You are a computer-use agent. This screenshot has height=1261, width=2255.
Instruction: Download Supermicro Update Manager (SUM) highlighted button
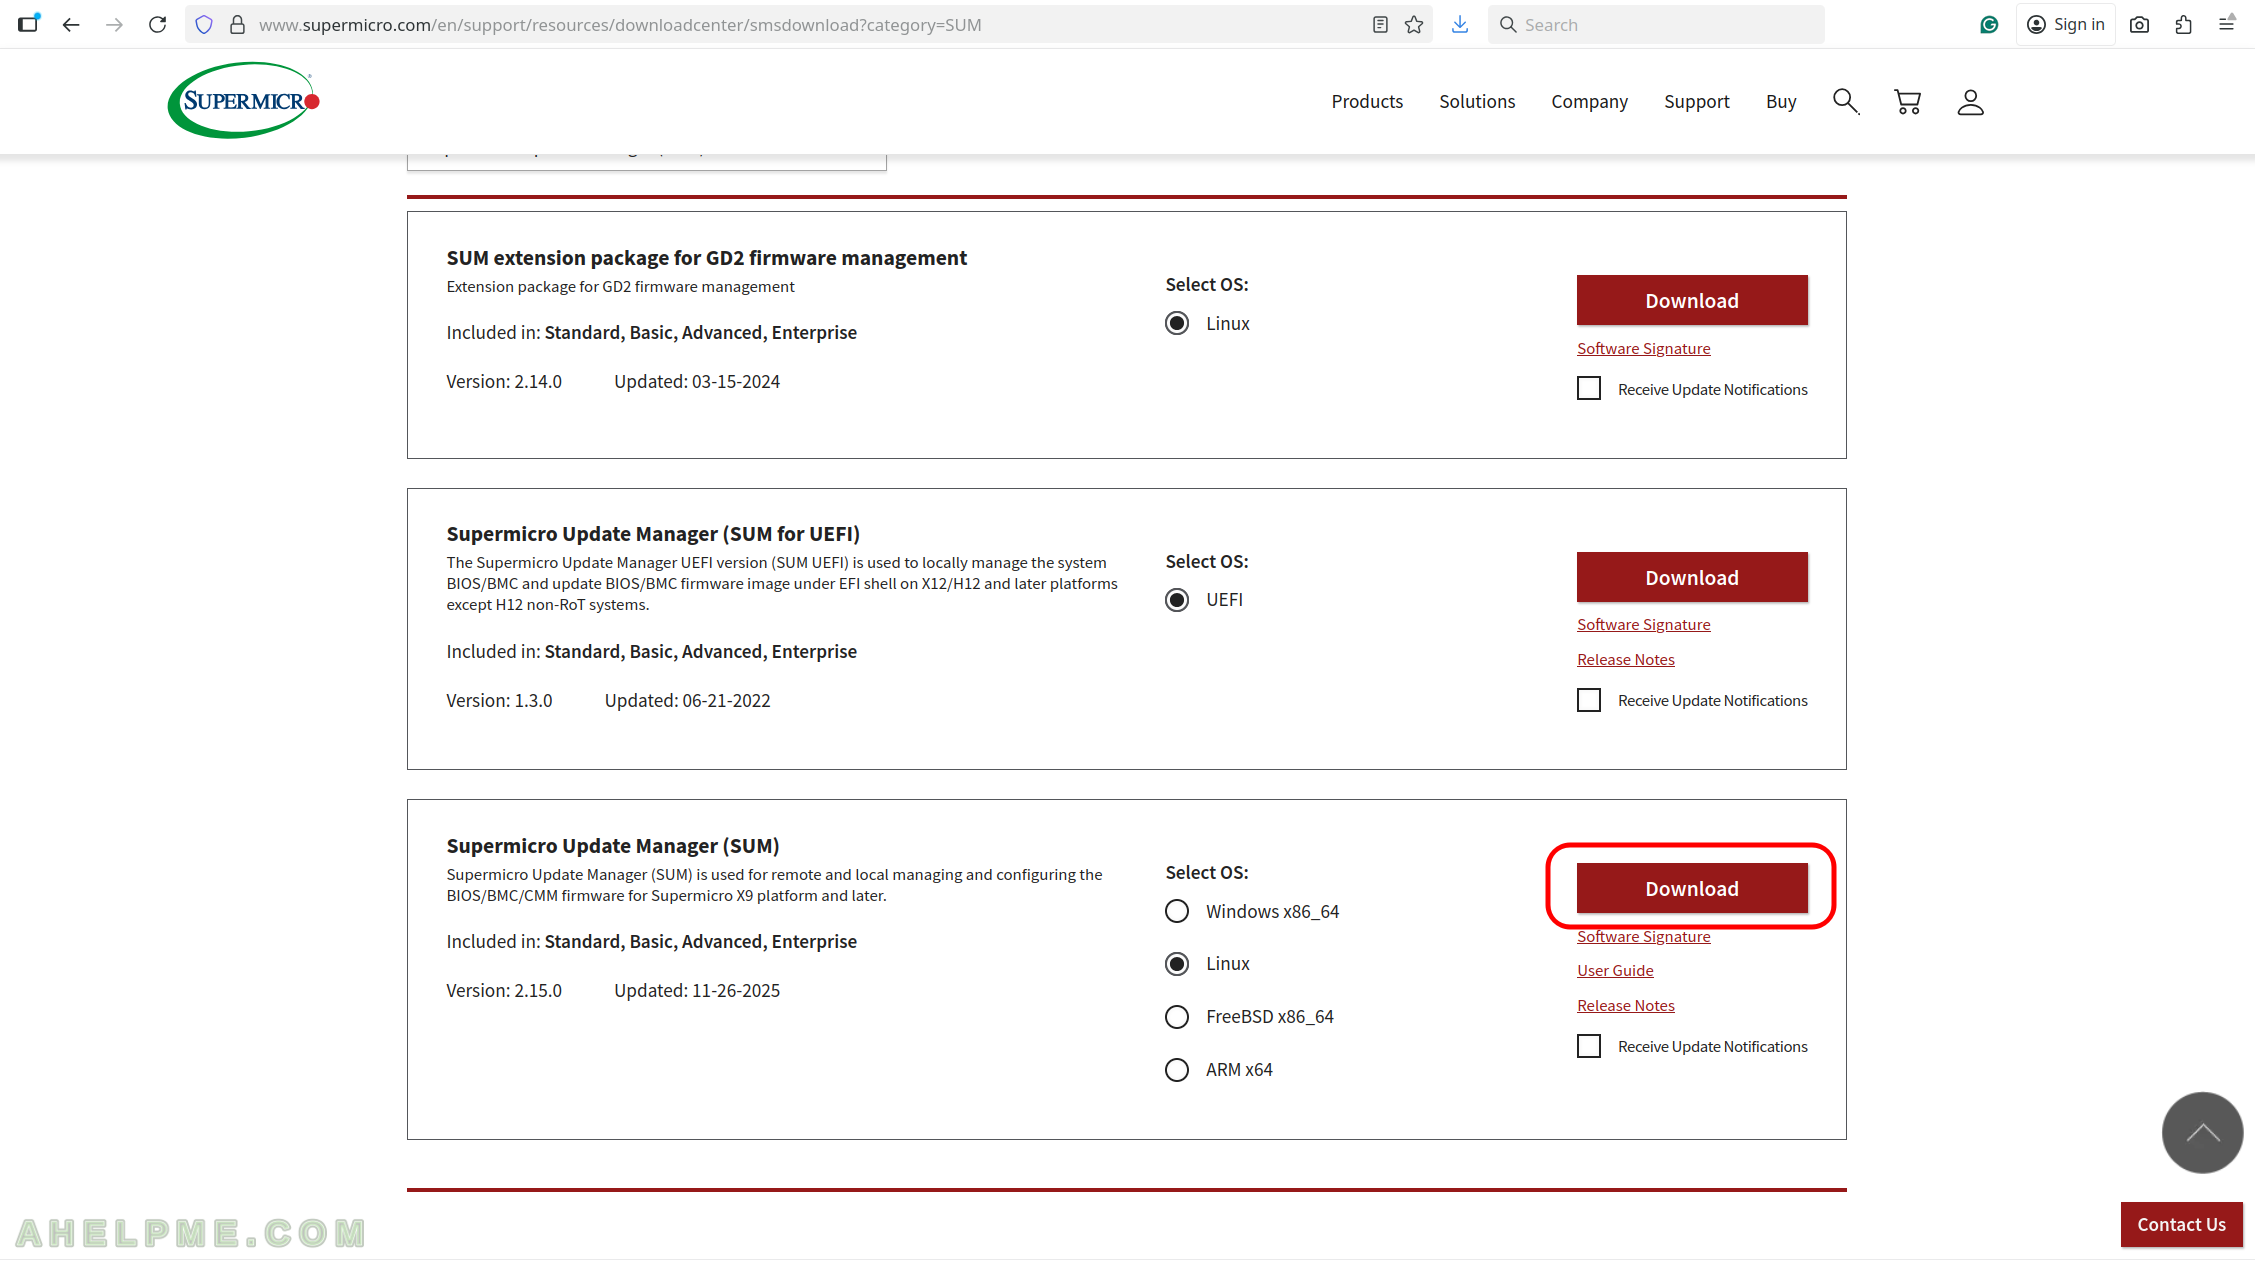click(1691, 888)
